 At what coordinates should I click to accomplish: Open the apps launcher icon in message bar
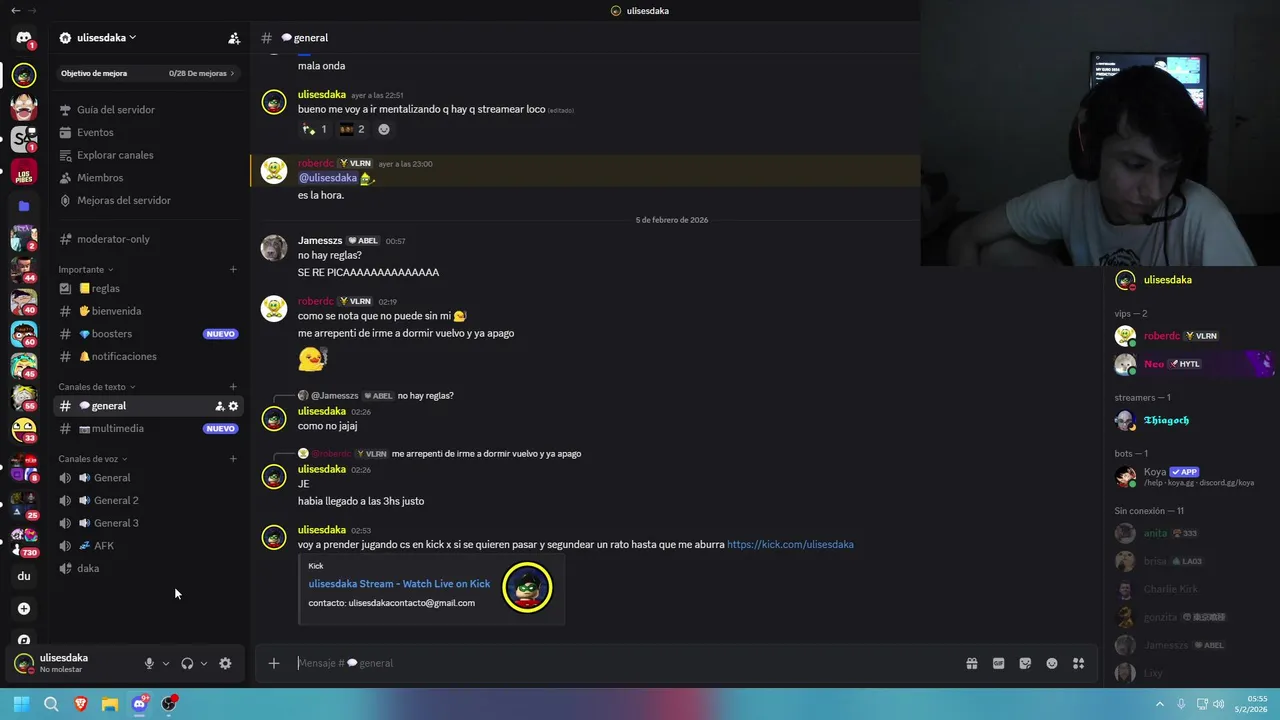pyautogui.click(x=1079, y=663)
